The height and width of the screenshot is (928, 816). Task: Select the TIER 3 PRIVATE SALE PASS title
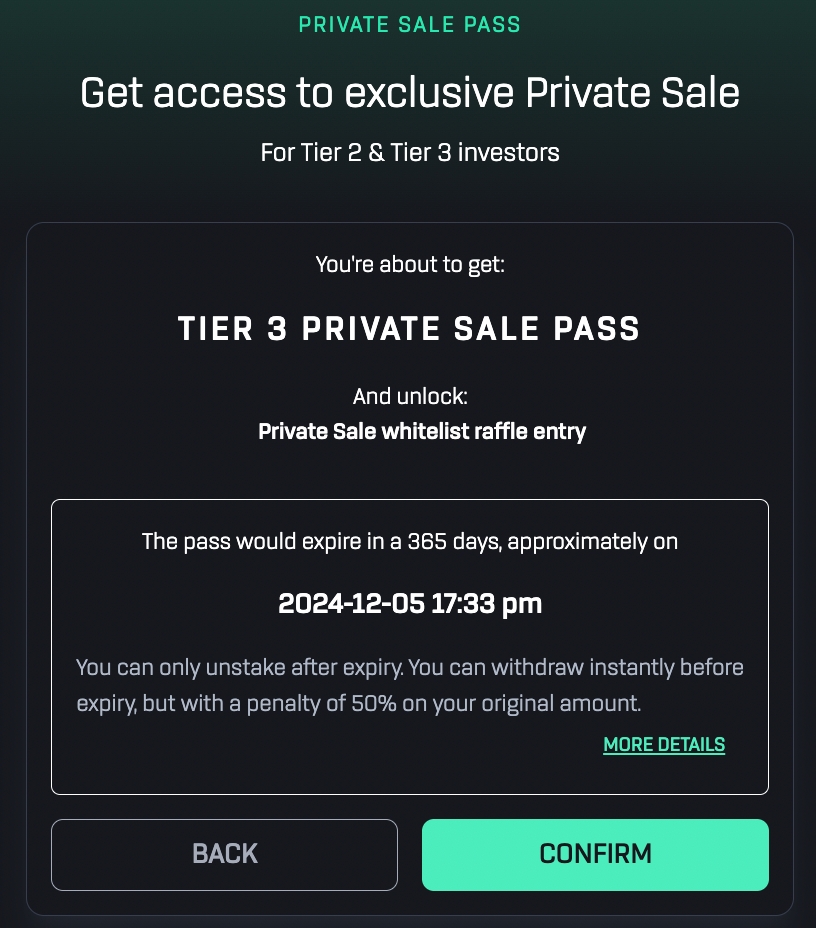(x=409, y=329)
